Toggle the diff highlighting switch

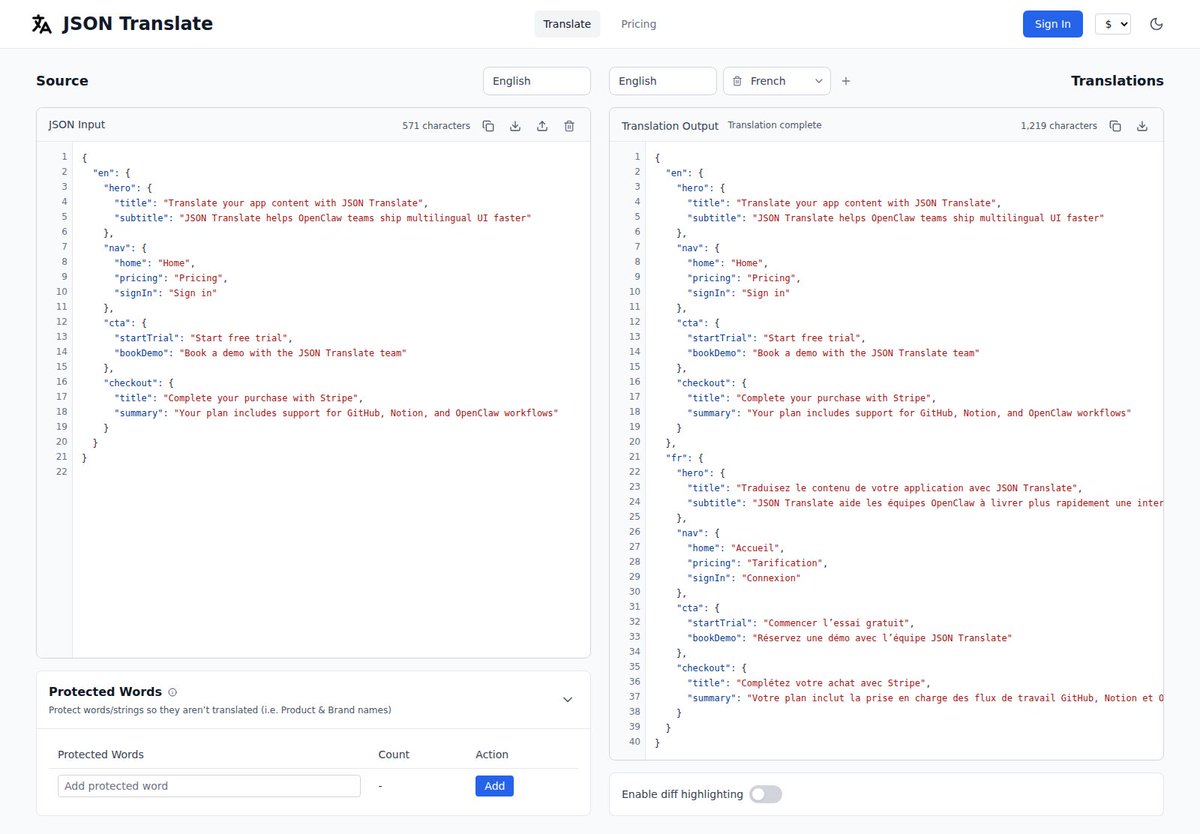click(x=766, y=794)
